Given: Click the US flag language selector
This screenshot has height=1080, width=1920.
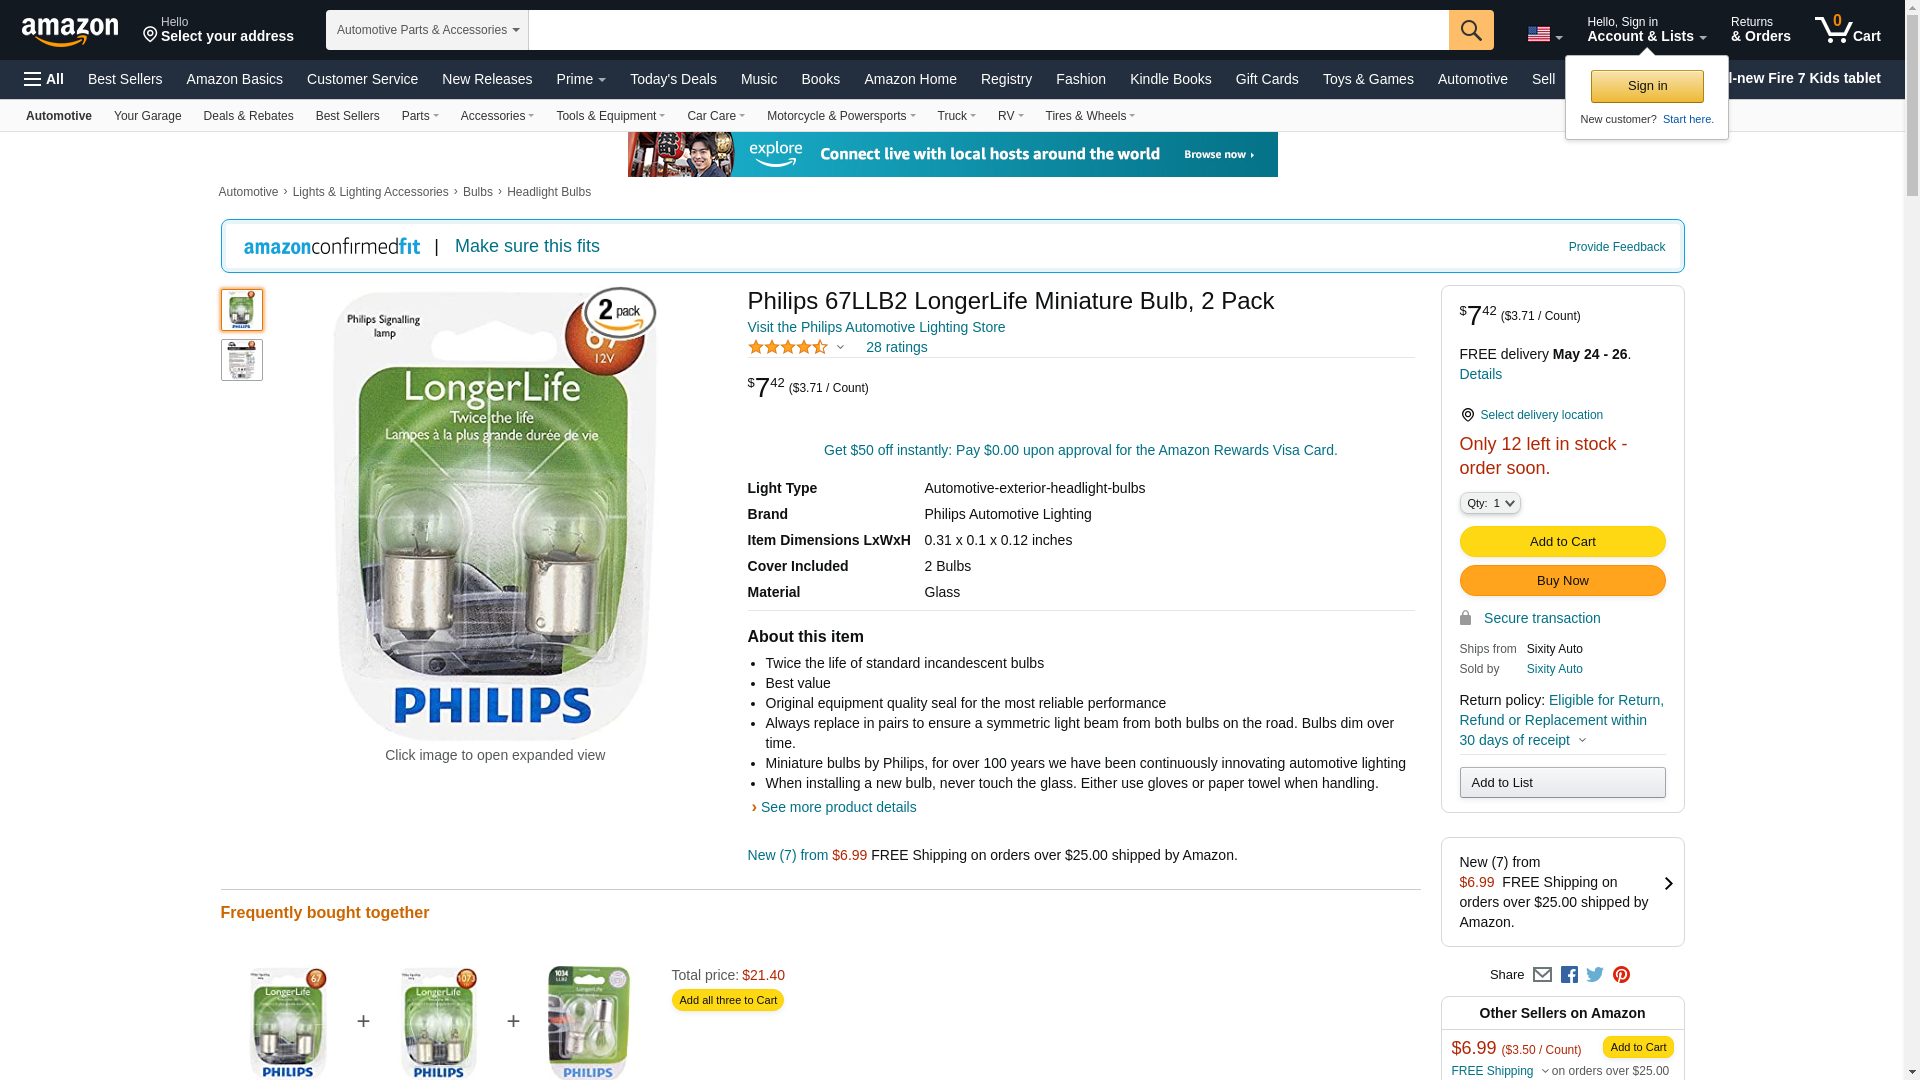Looking at the screenshot, I should [x=1545, y=35].
